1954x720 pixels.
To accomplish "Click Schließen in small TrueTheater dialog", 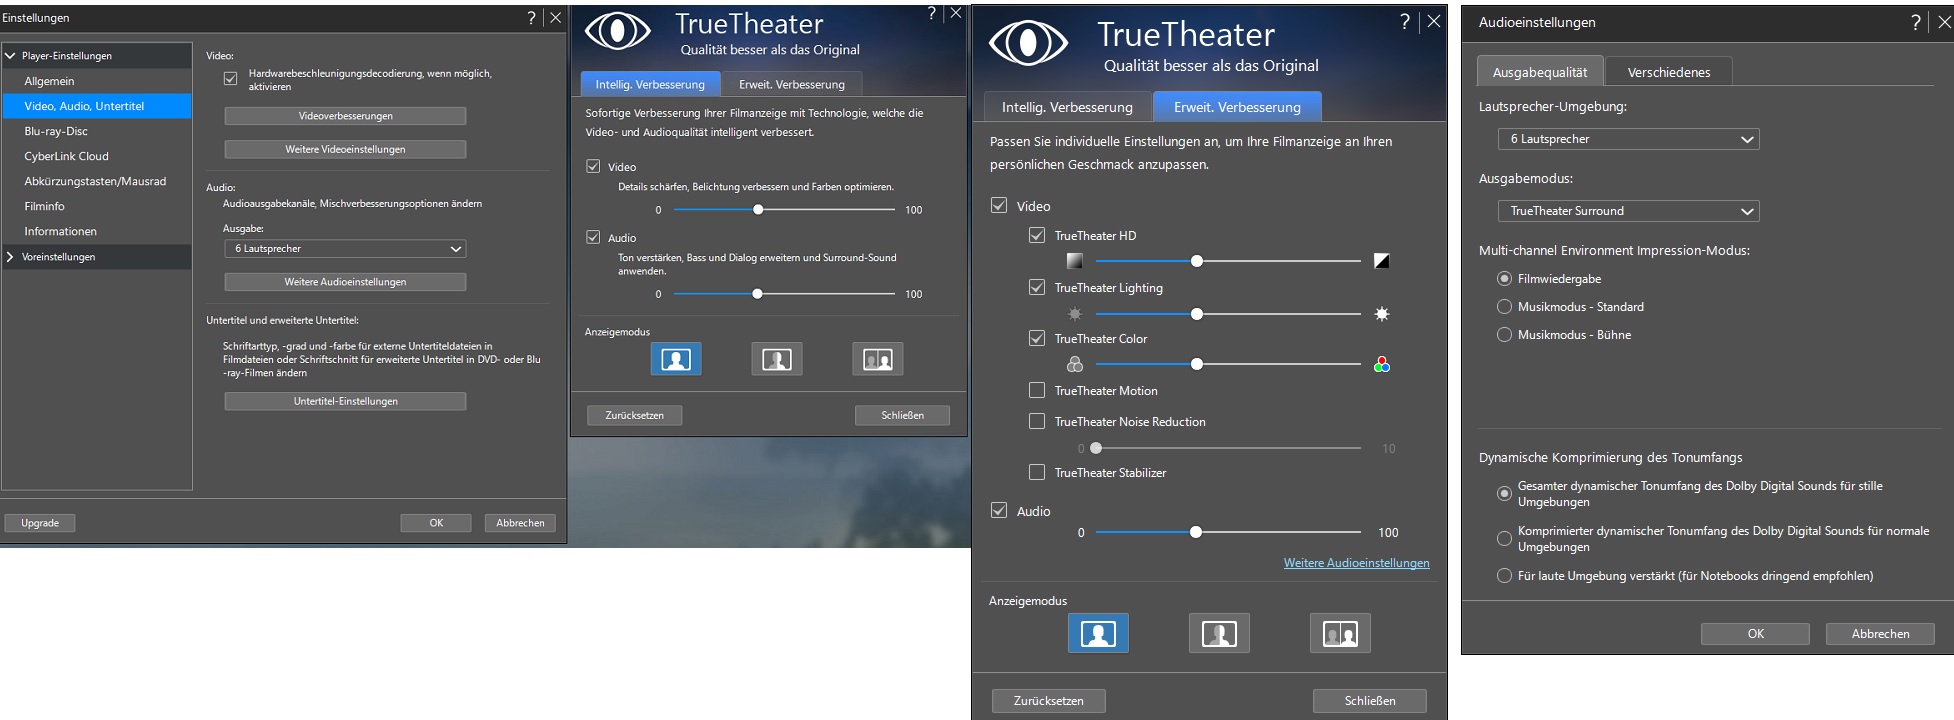I will (x=902, y=415).
